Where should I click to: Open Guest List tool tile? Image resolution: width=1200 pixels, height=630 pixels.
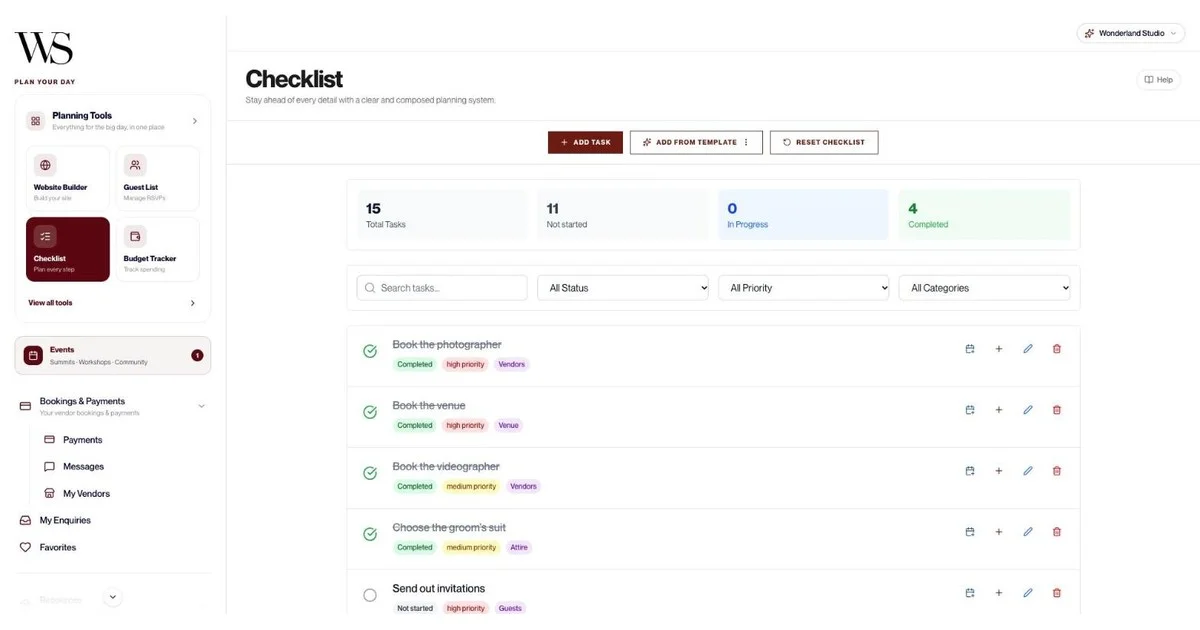[x=158, y=179]
